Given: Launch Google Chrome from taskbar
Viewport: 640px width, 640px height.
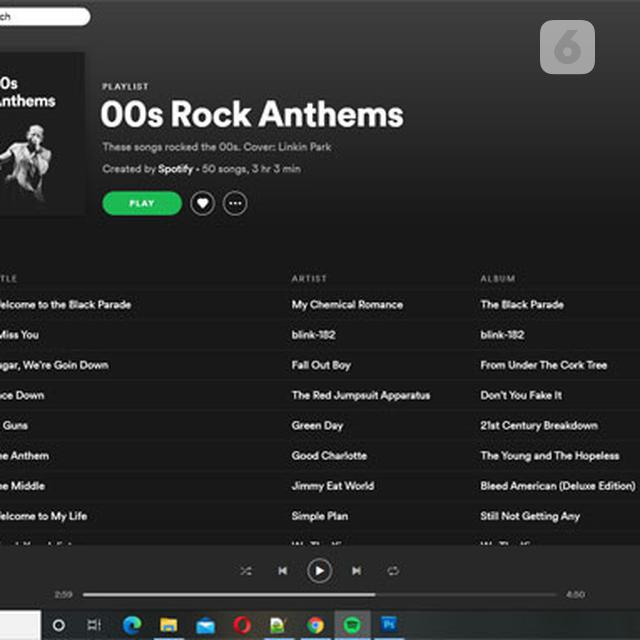Looking at the screenshot, I should [316, 625].
